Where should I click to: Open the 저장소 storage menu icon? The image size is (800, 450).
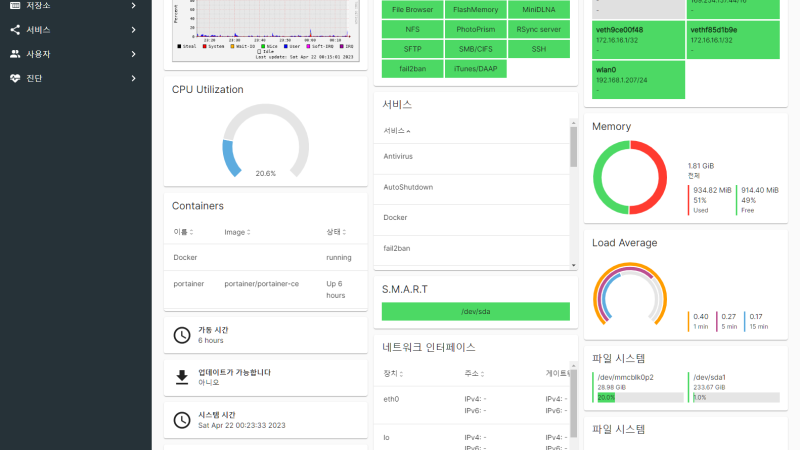(x=15, y=5)
